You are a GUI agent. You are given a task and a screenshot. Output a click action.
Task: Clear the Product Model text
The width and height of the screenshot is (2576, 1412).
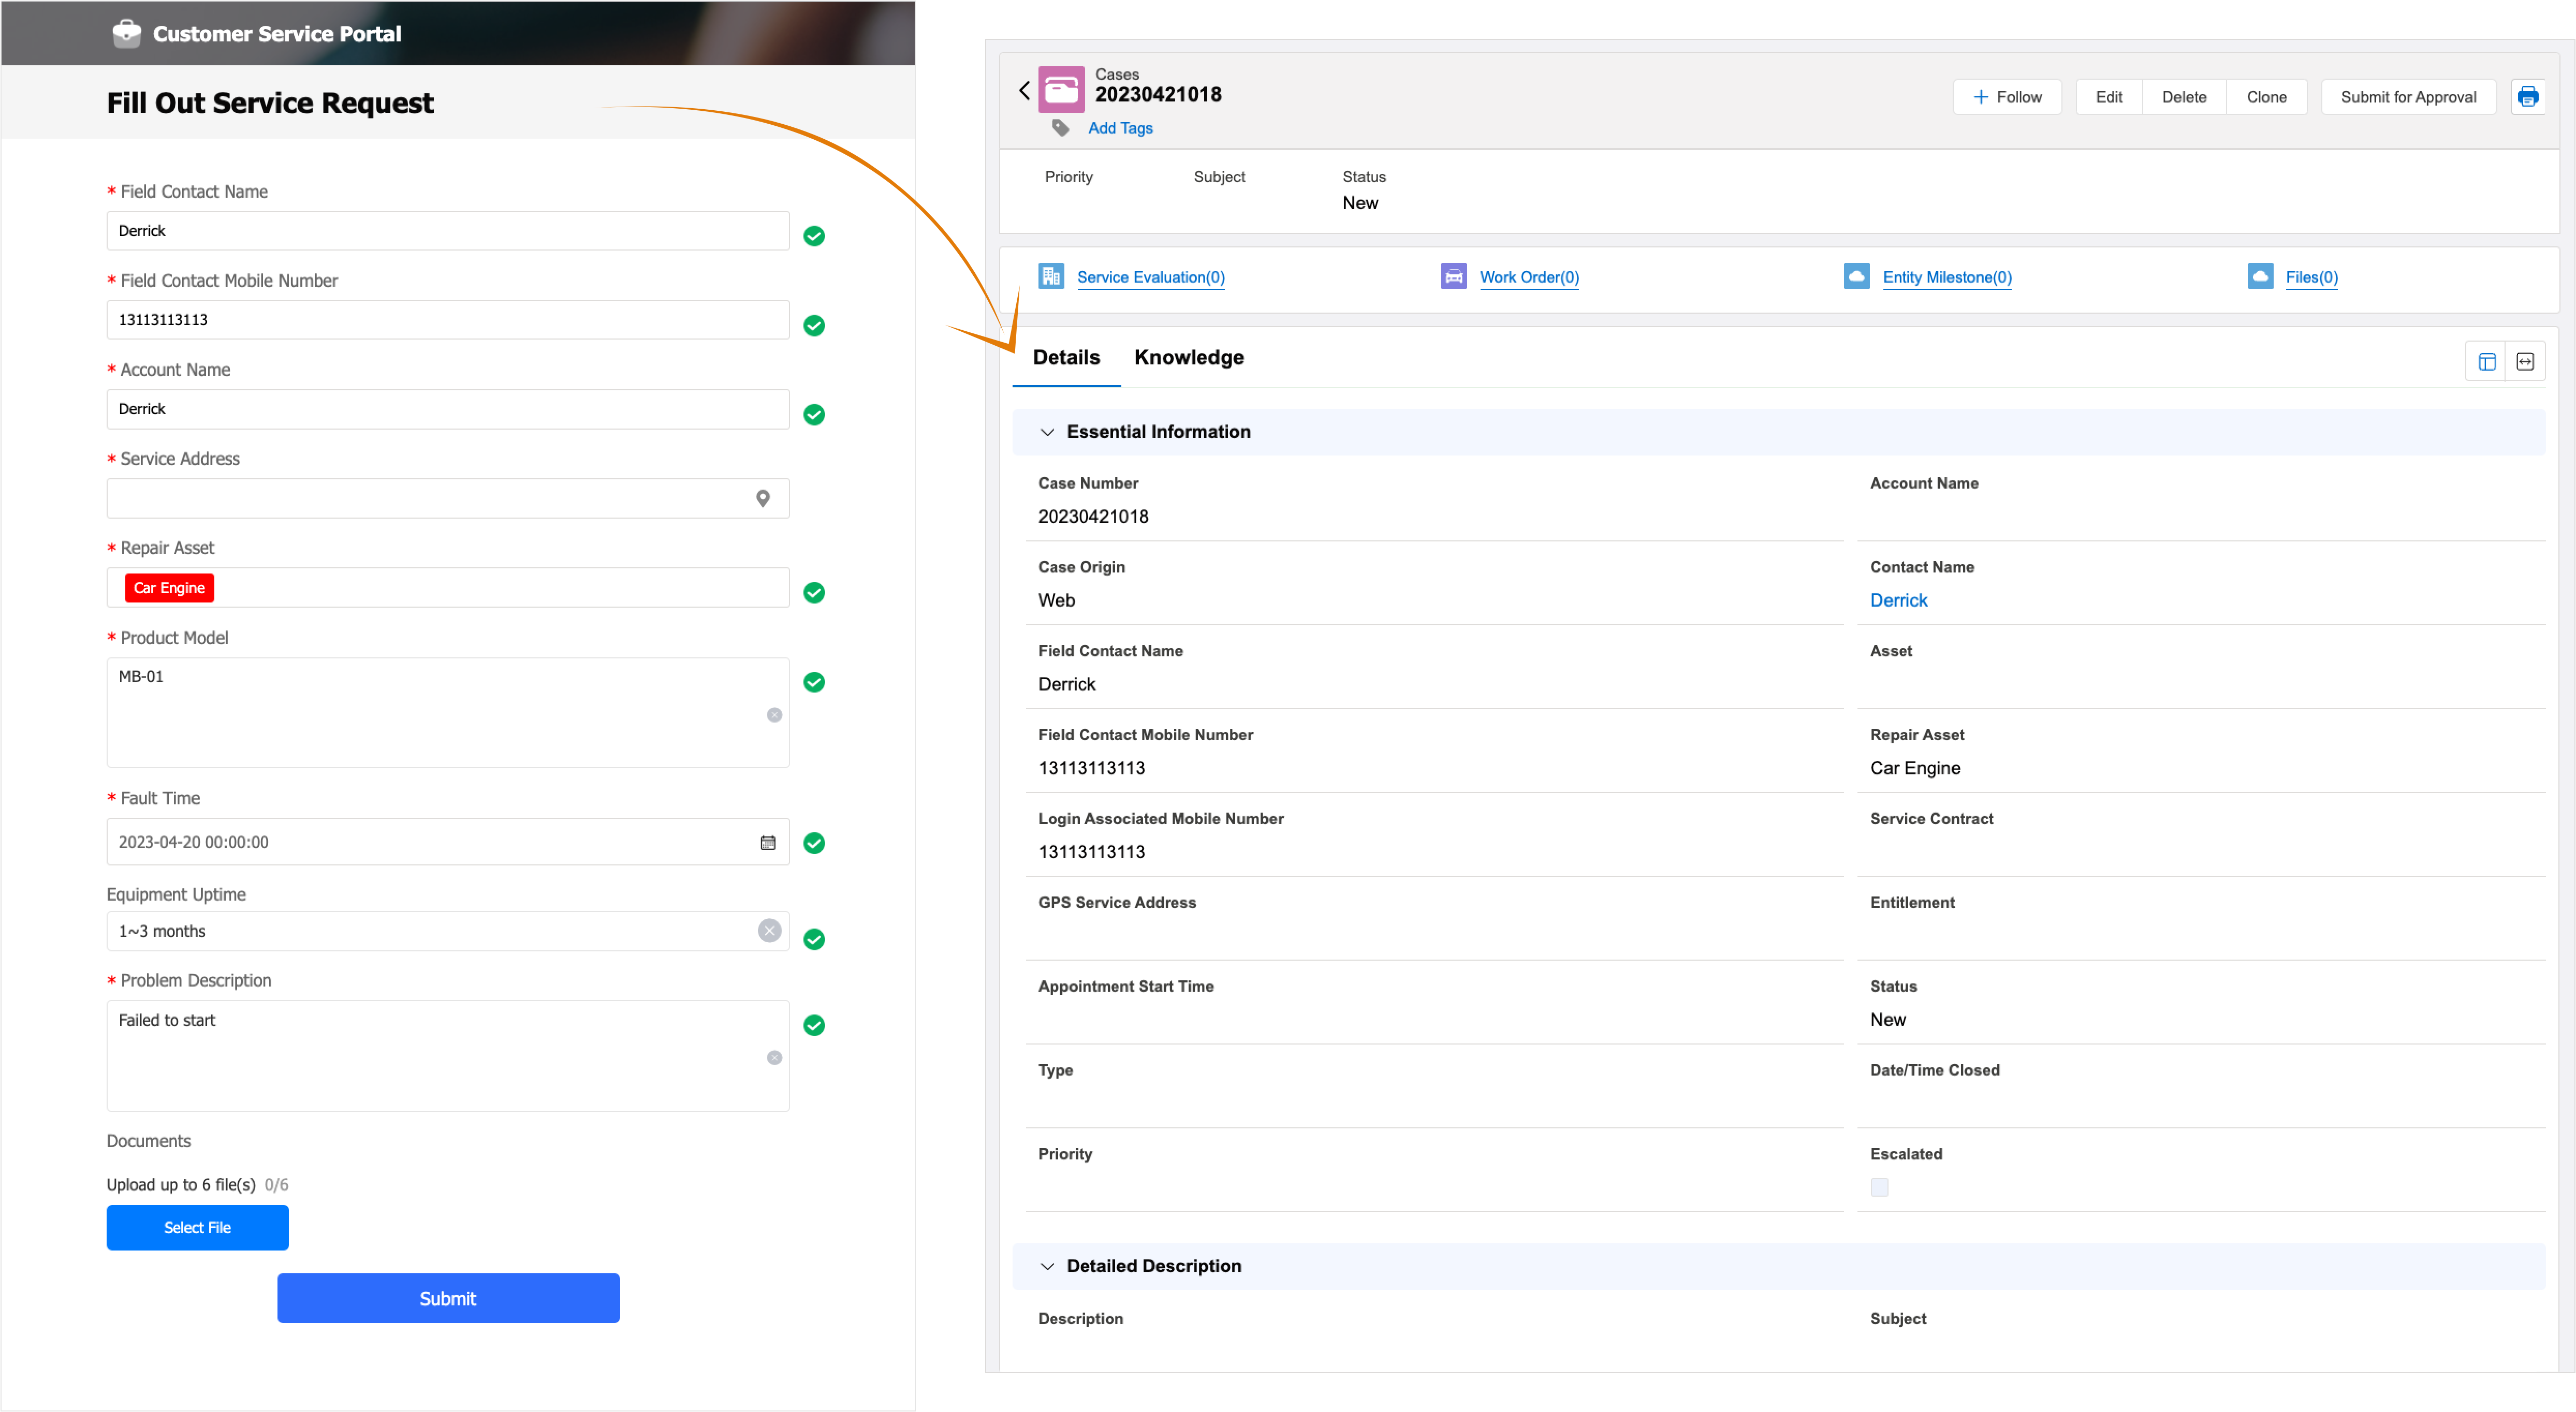click(x=774, y=714)
